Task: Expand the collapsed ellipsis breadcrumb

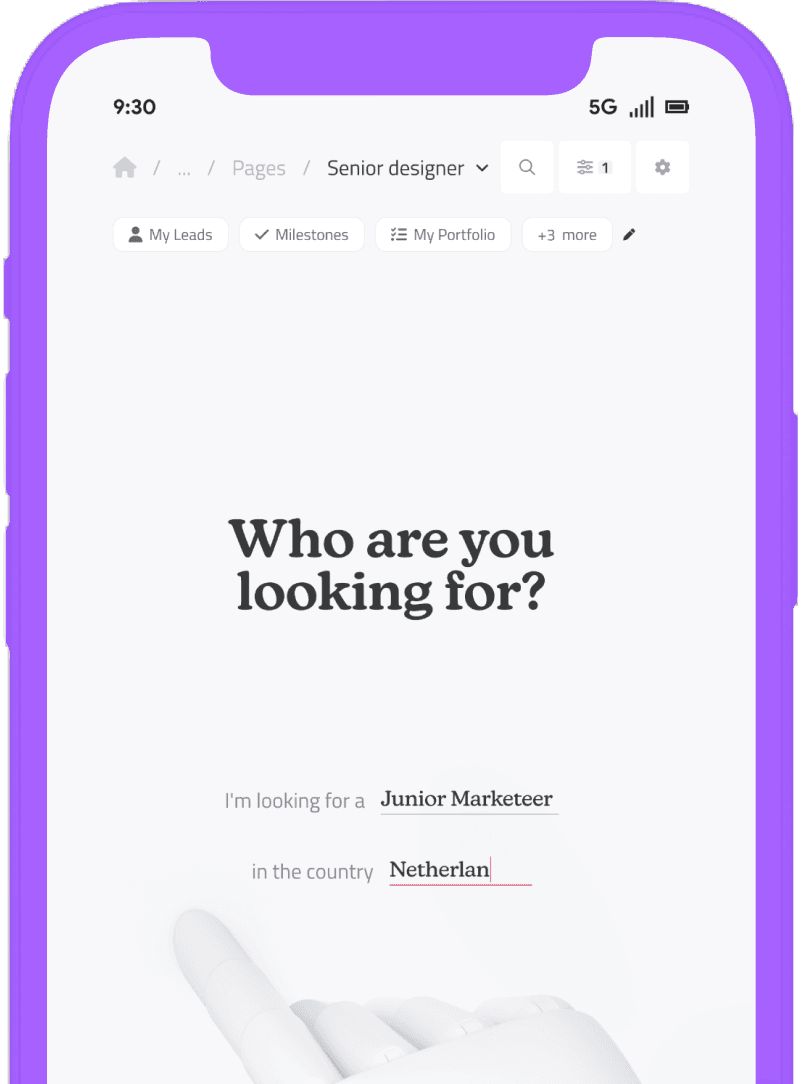Action: pyautogui.click(x=184, y=169)
